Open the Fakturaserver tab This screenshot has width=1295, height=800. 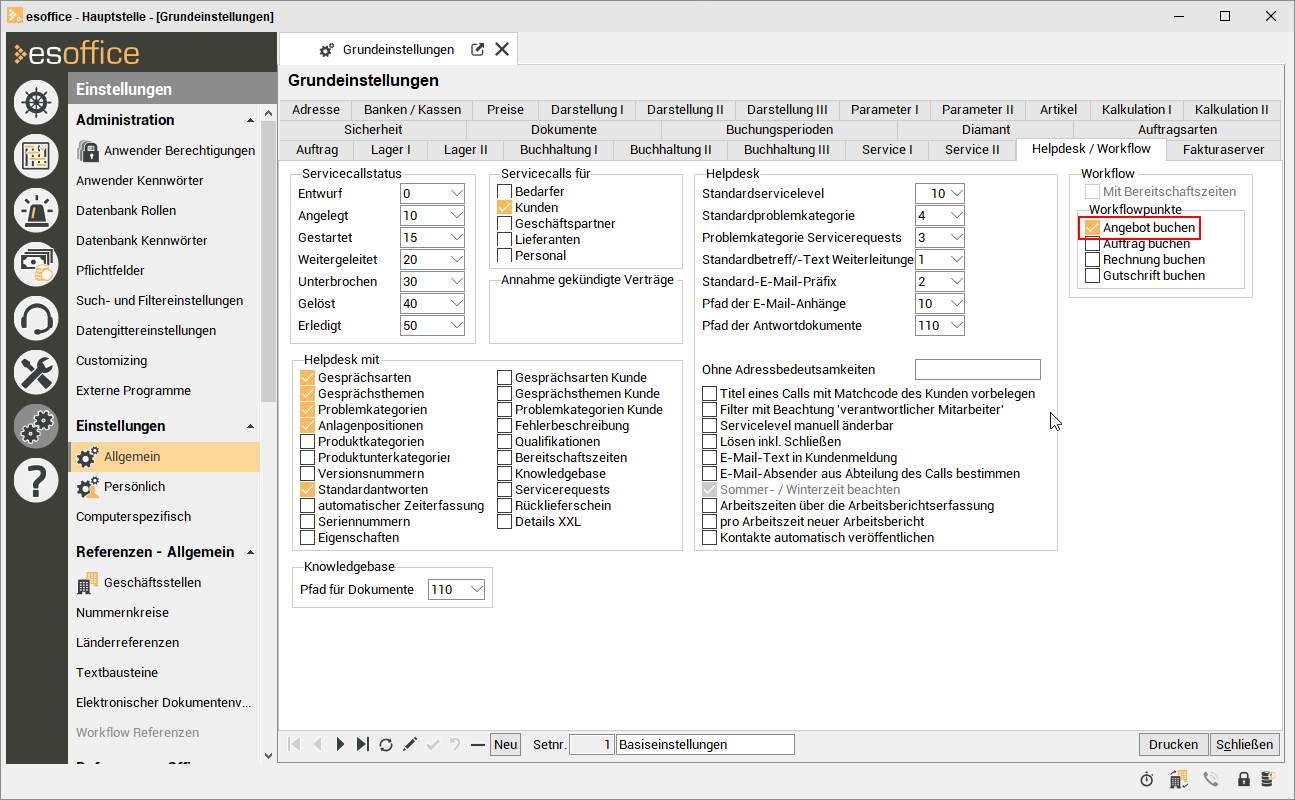(x=1223, y=150)
